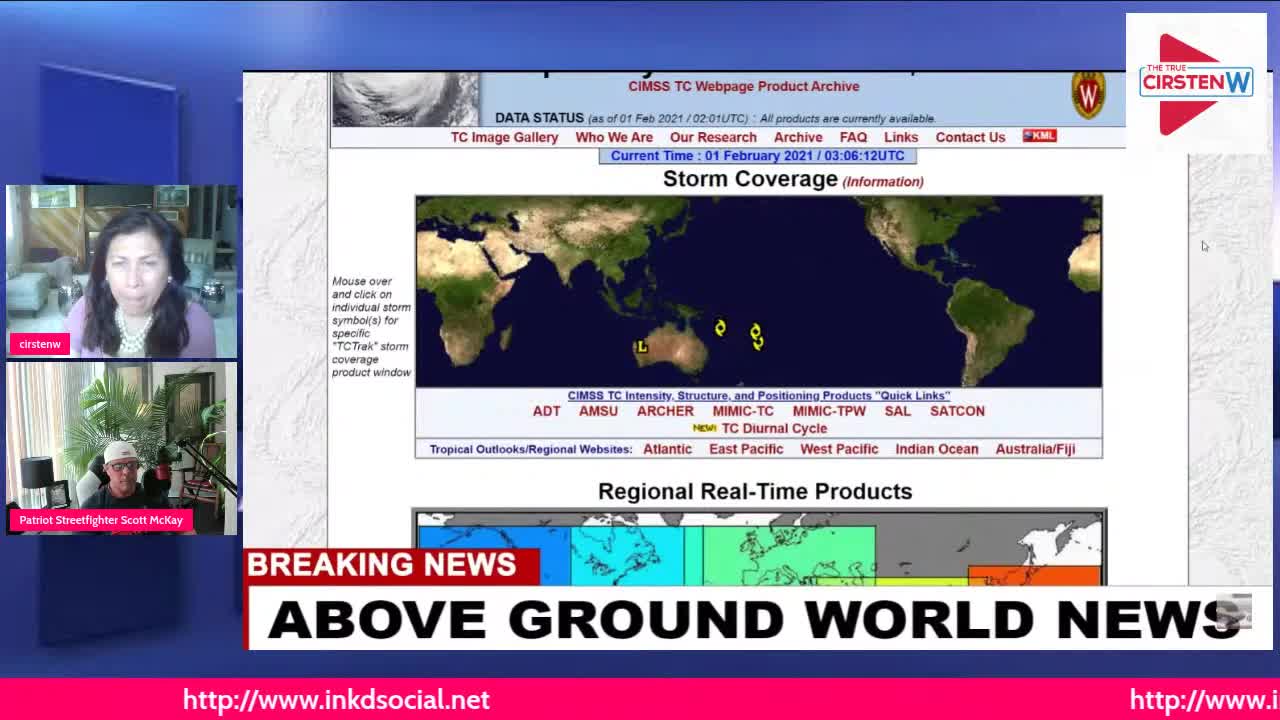Open the MIMIC-TPW product link
Viewport: 1280px width, 720px height.
pyautogui.click(x=829, y=411)
